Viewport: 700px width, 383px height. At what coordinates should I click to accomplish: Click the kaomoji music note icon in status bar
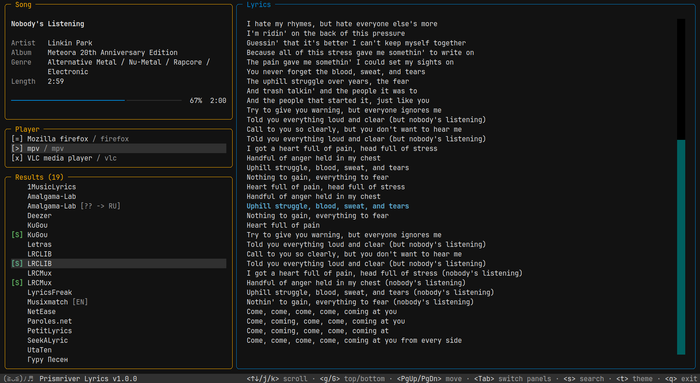[18, 379]
